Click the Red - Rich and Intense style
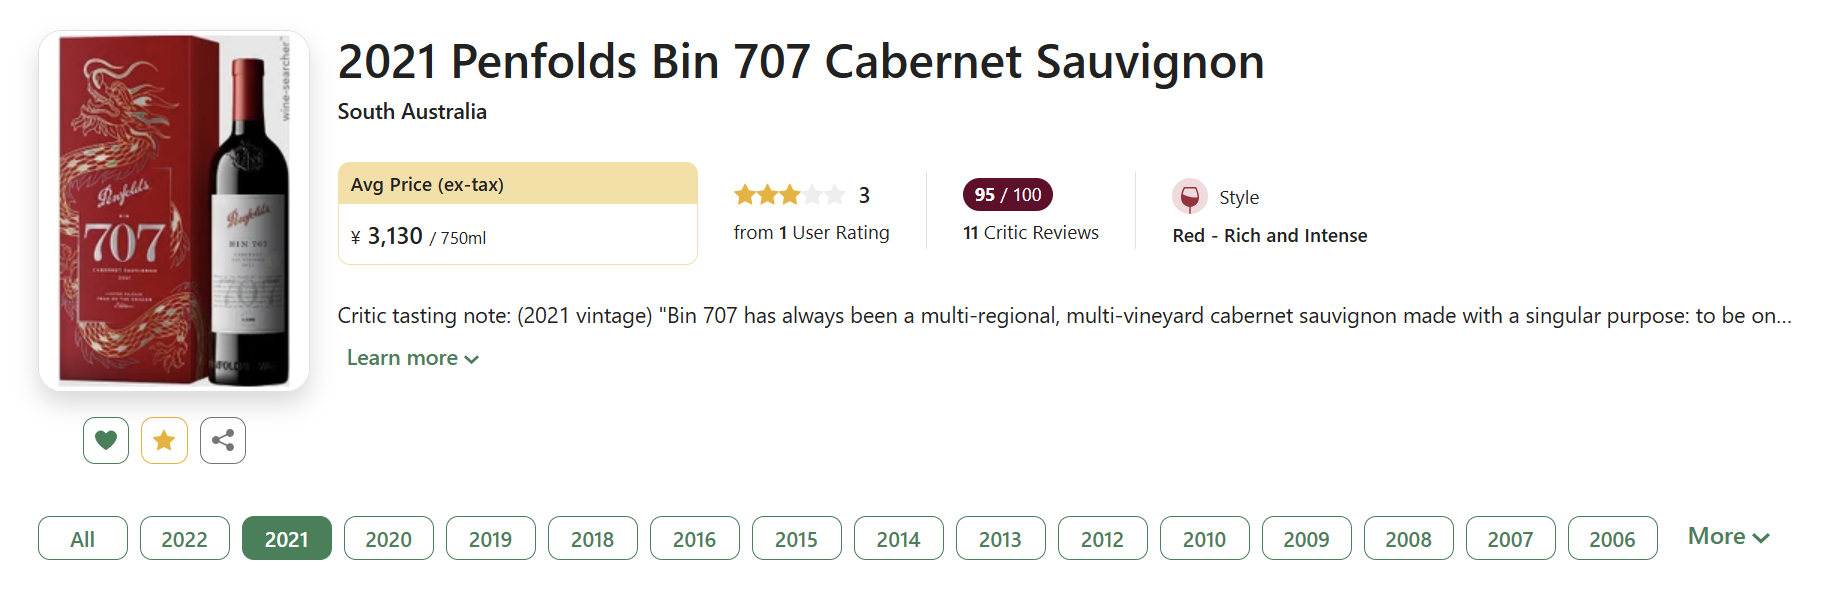 [x=1270, y=236]
